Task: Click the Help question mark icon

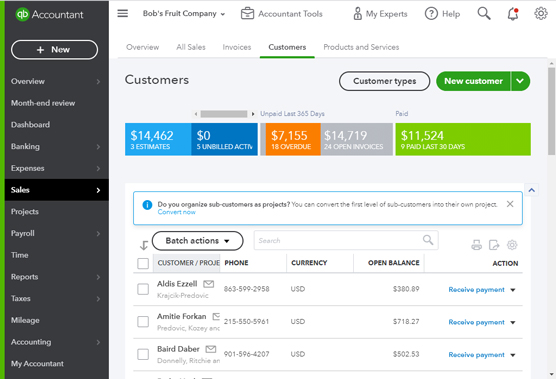Action: pyautogui.click(x=431, y=14)
